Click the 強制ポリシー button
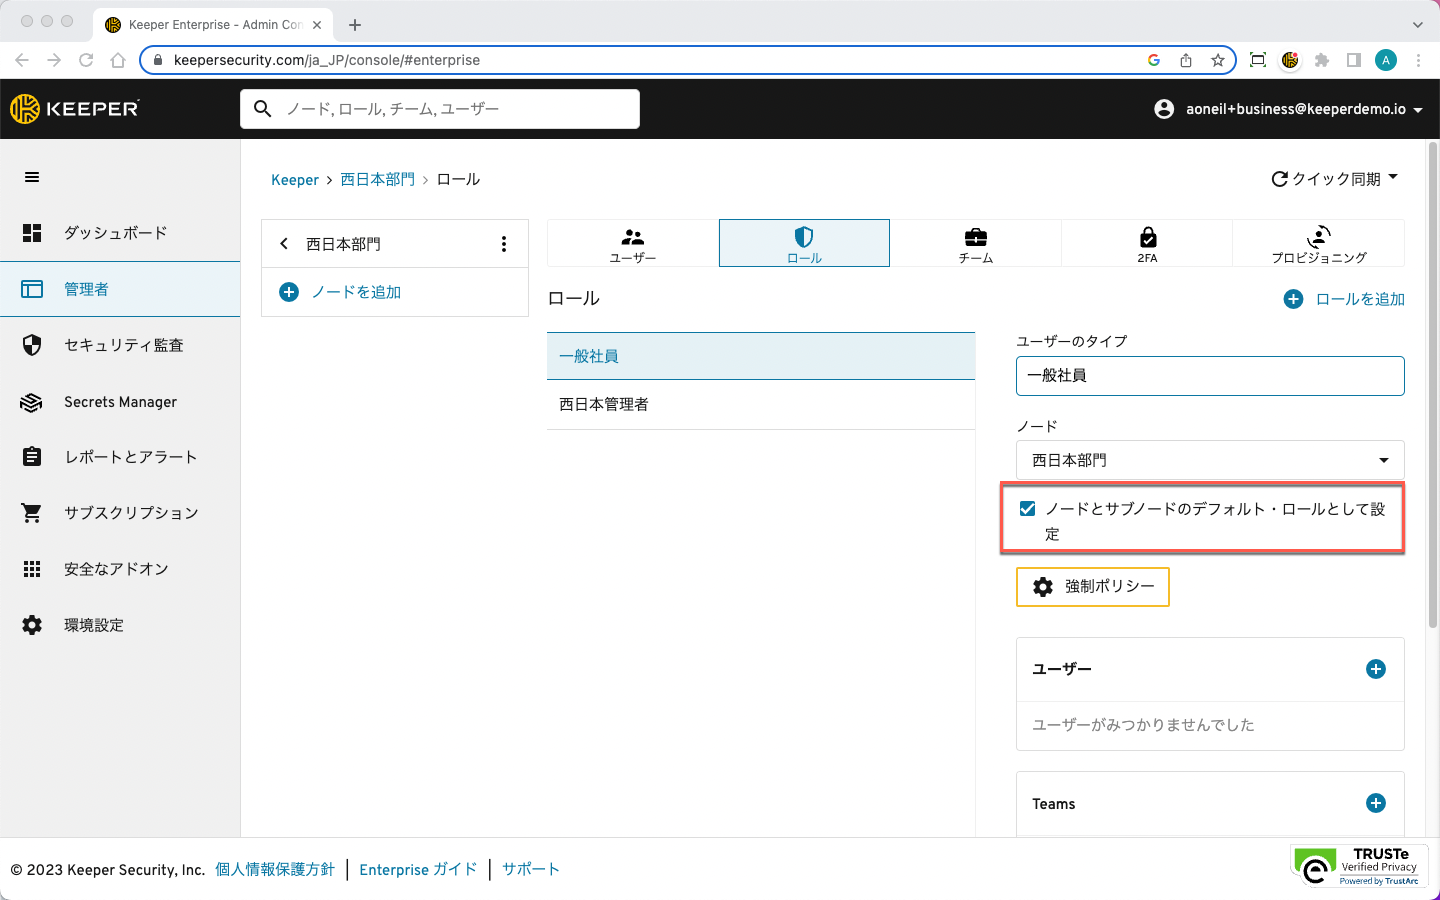The image size is (1440, 900). click(x=1092, y=587)
